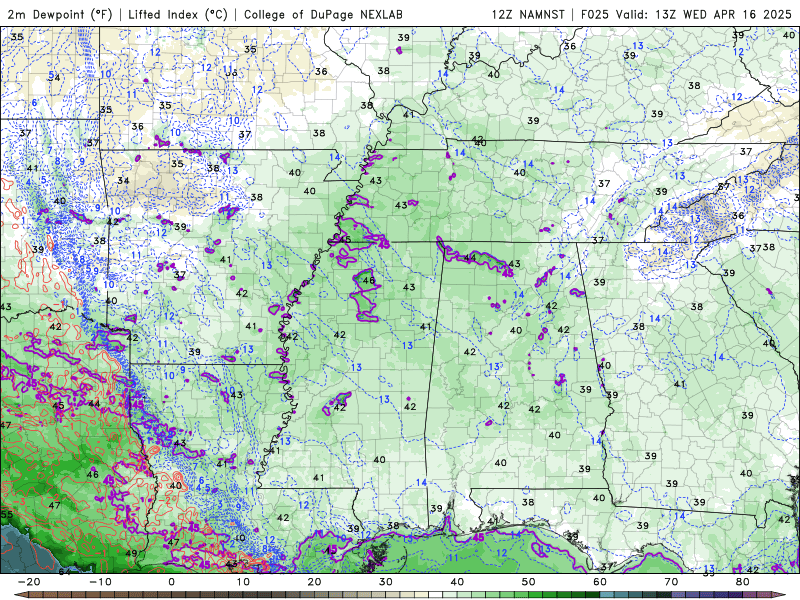Click the '30' color scale label

coord(386,582)
